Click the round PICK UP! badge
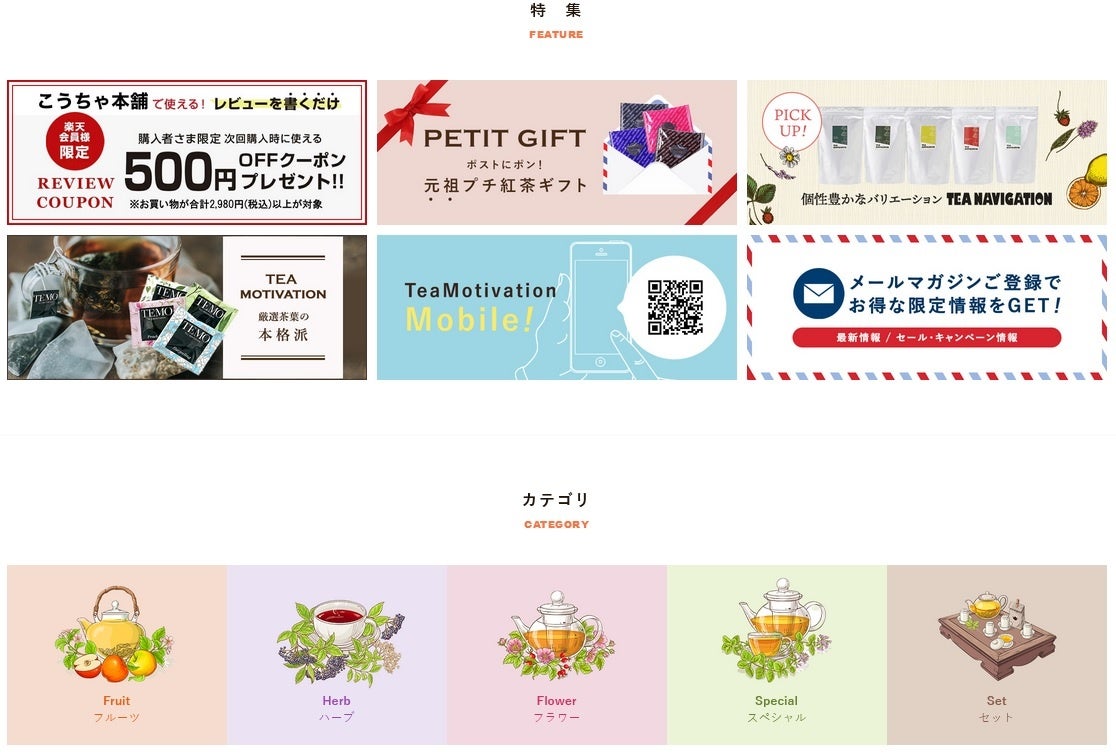Screen dimensions: 1116x755 pyautogui.click(x=791, y=122)
